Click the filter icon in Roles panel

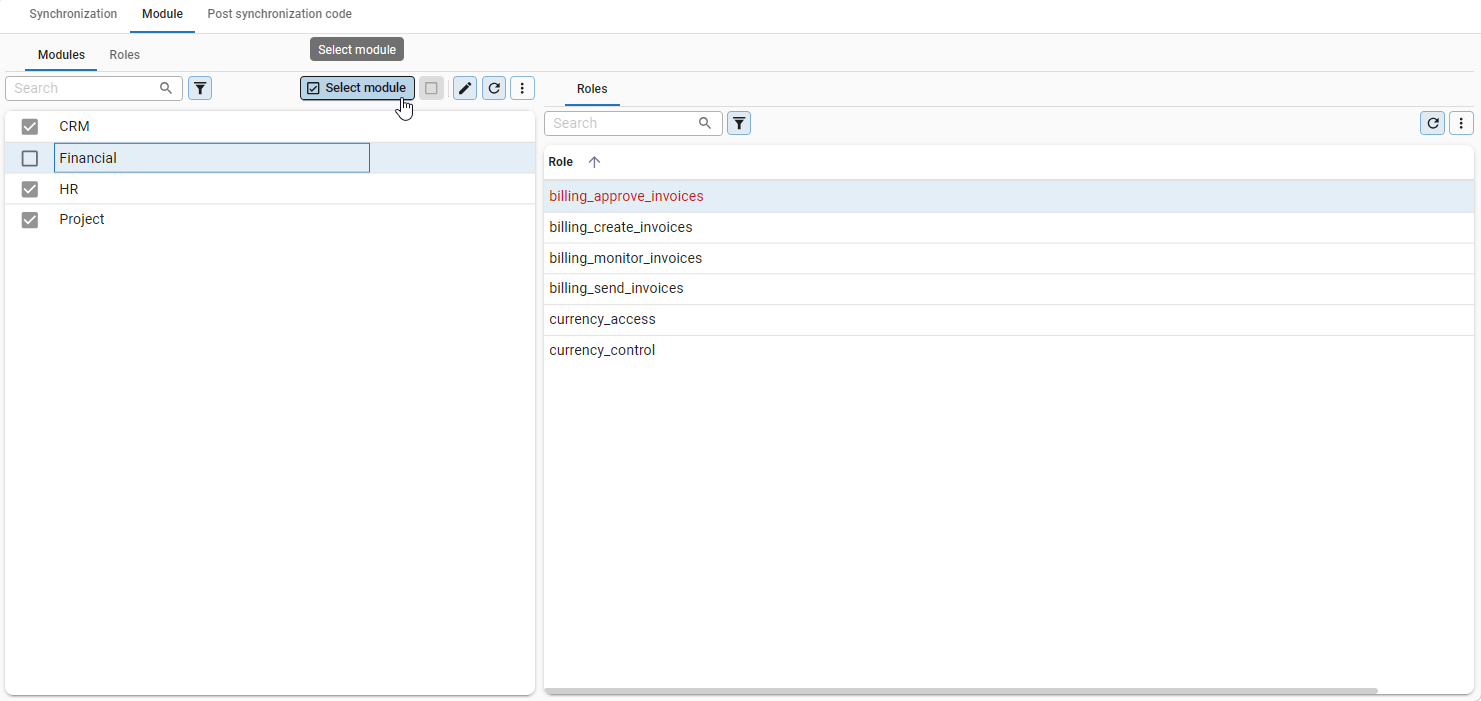[x=738, y=123]
